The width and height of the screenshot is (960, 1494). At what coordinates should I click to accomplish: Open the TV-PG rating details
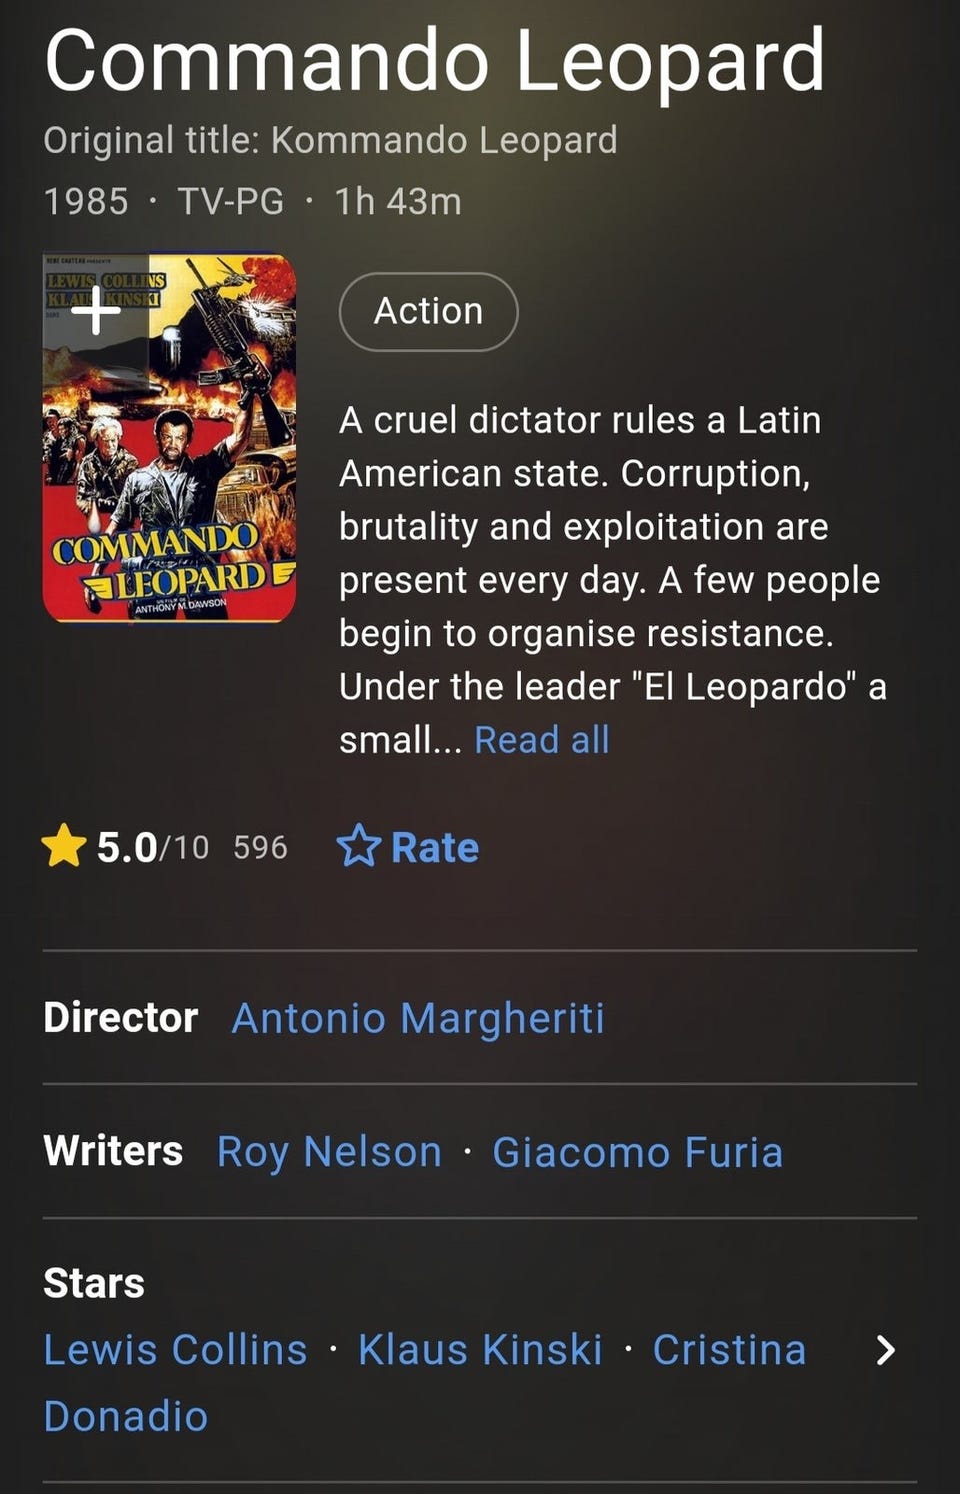coord(231,201)
